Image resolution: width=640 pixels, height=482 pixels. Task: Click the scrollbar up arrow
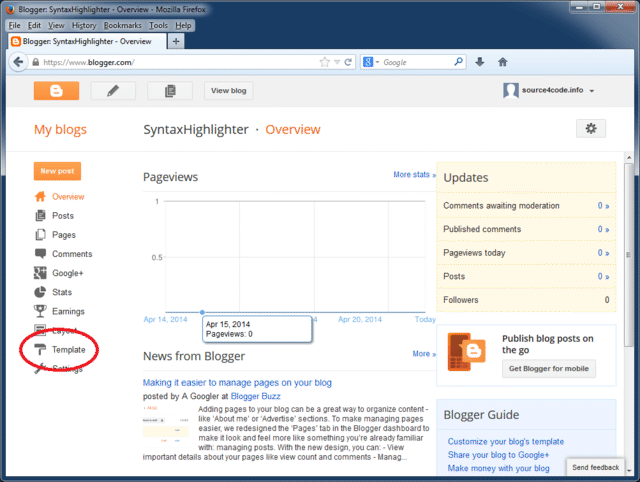[x=629, y=158]
